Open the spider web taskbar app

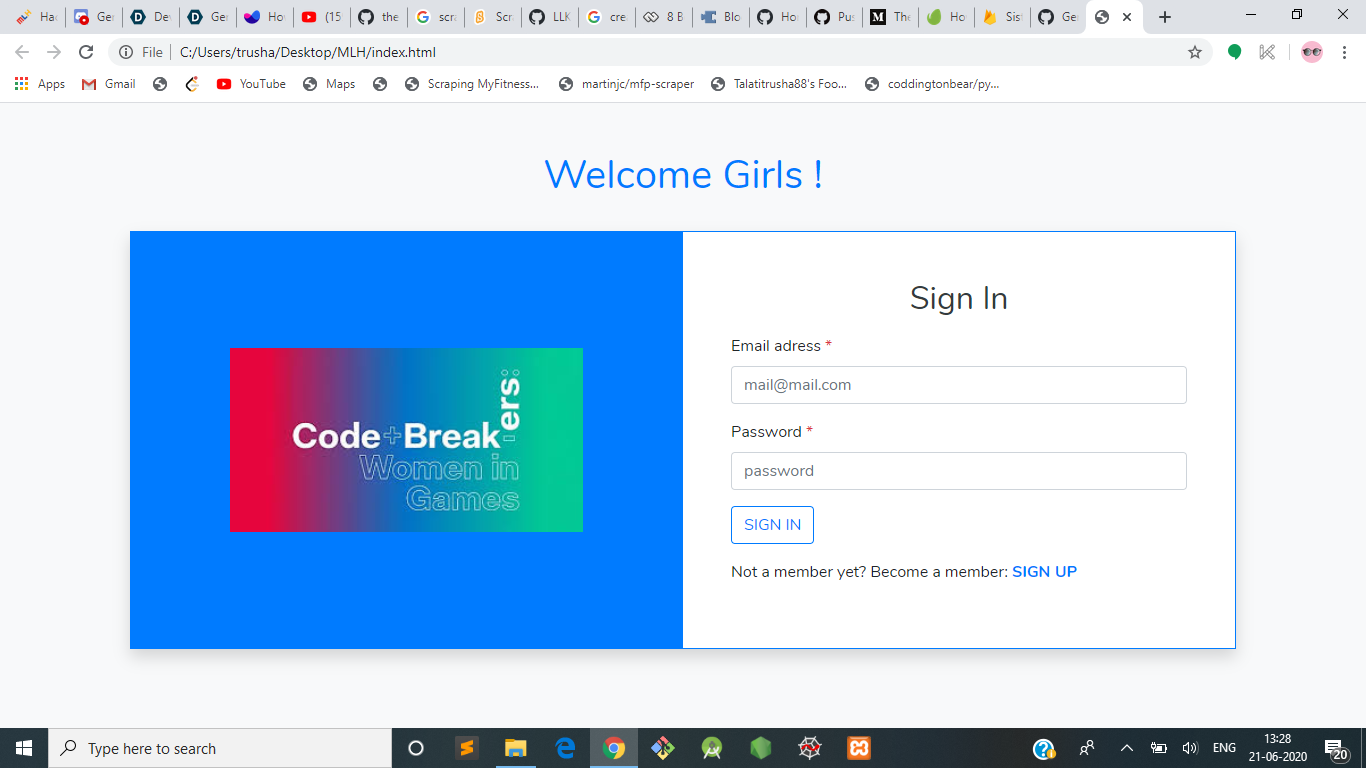click(x=810, y=748)
